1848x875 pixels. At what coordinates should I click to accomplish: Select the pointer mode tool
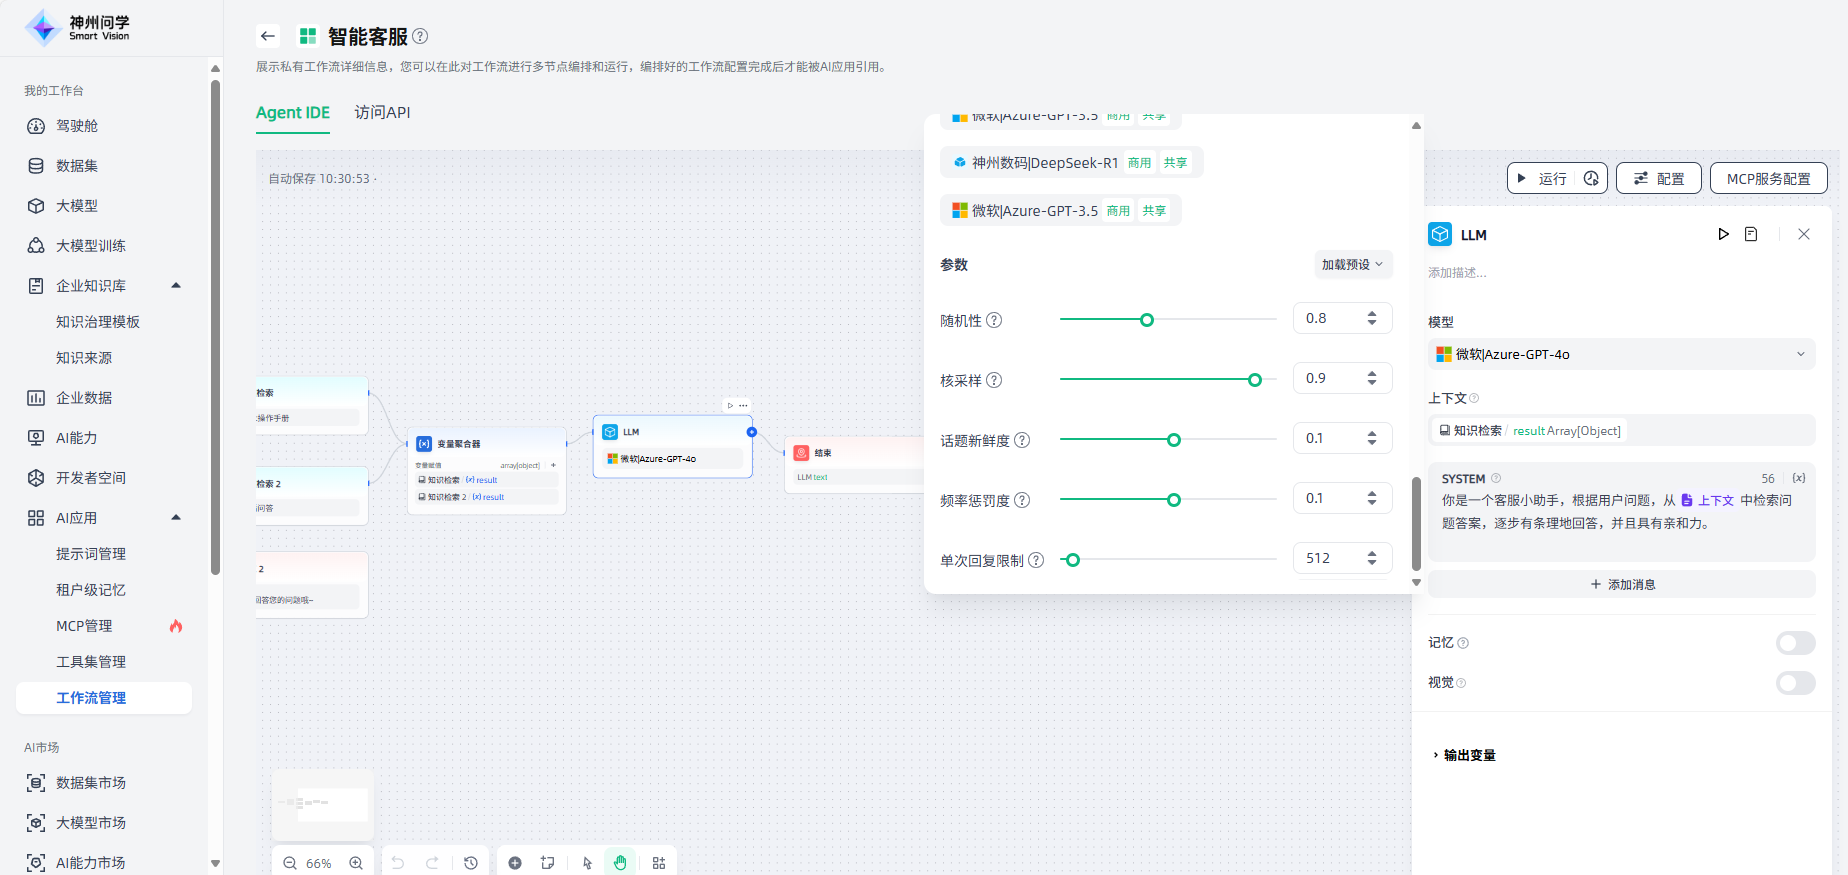coord(587,863)
